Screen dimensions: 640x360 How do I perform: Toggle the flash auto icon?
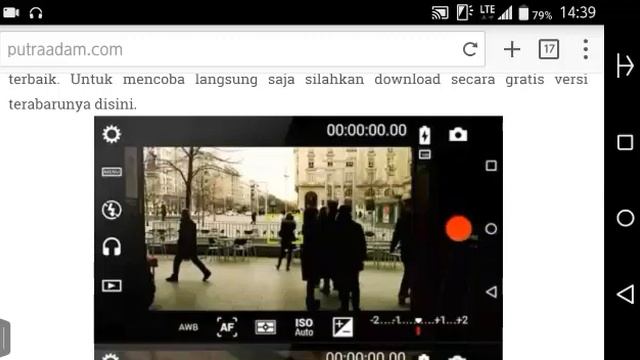coord(111,210)
